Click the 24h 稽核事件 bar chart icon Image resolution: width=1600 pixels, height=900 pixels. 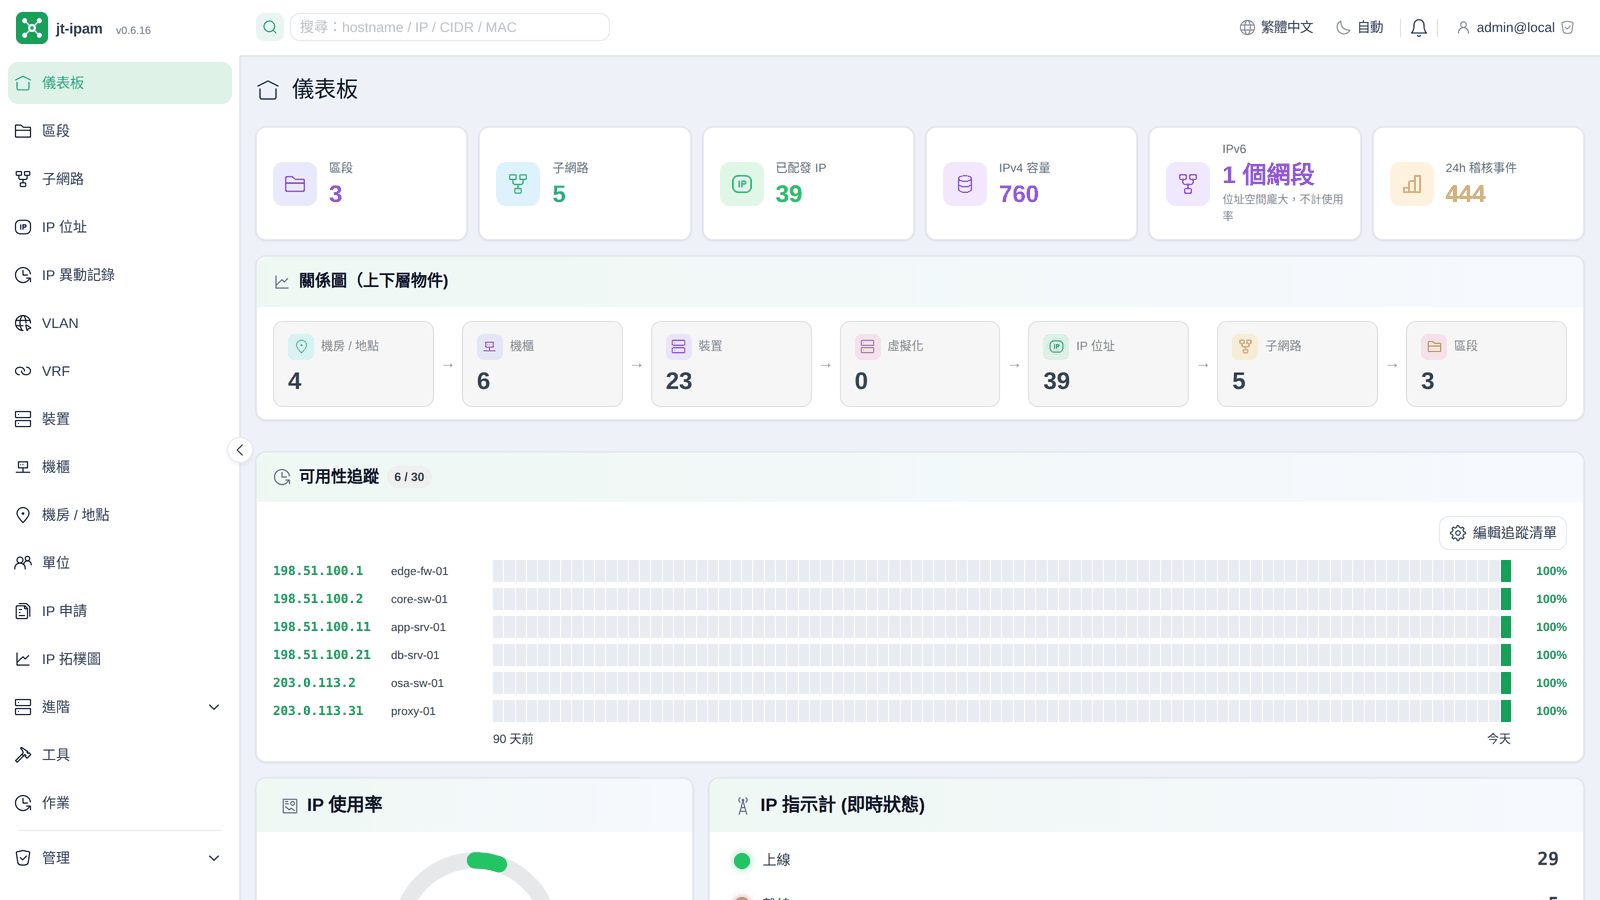1412,184
